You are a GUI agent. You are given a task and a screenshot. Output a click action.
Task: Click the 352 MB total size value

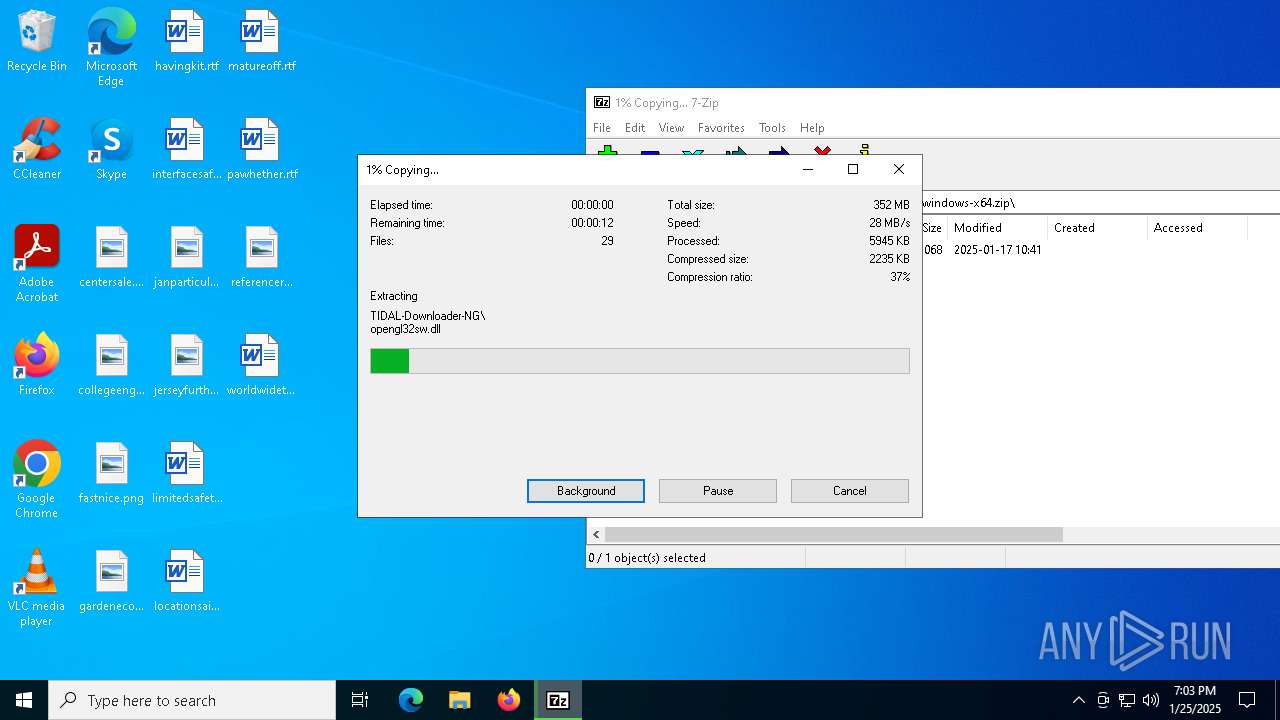(891, 205)
